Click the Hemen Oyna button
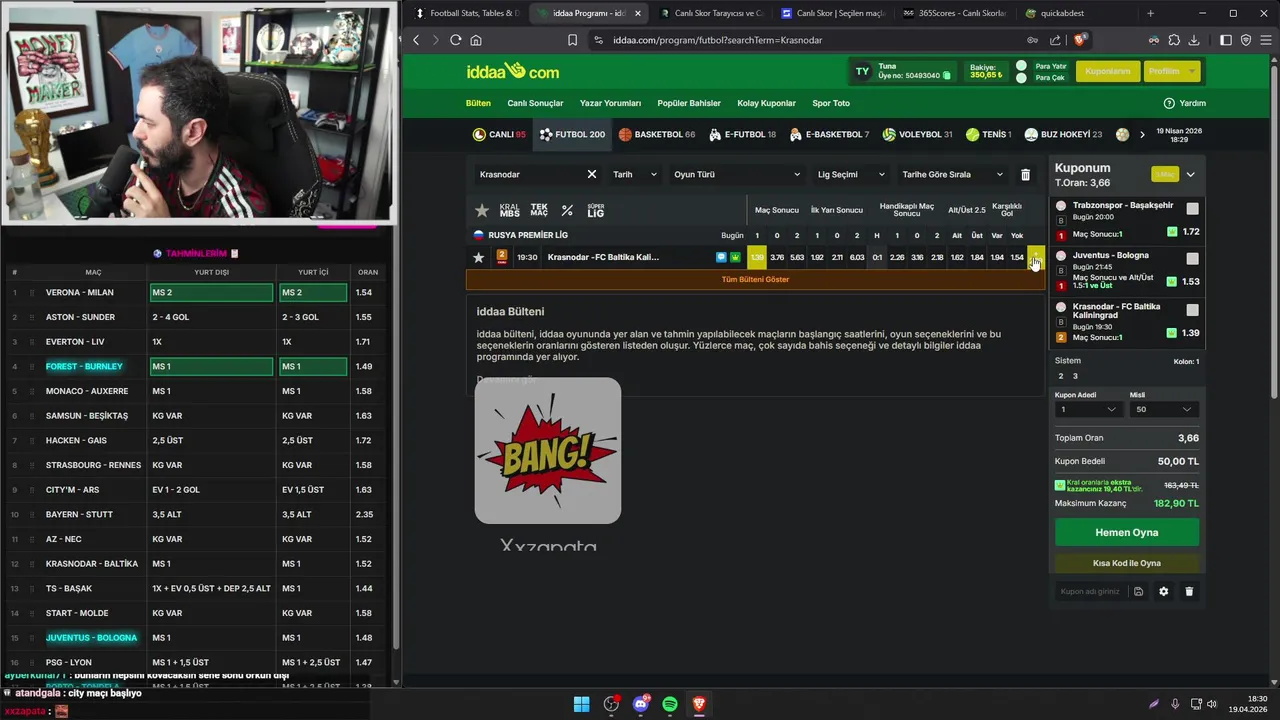 click(1127, 533)
